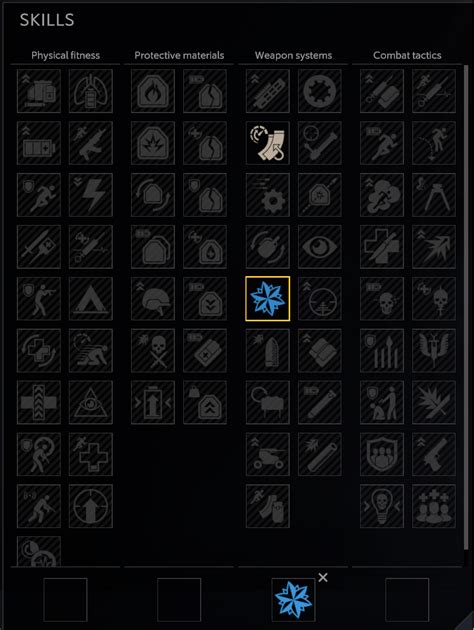Select the all-seeing eye pyramid skill
The height and width of the screenshot is (630, 474).
[91, 403]
